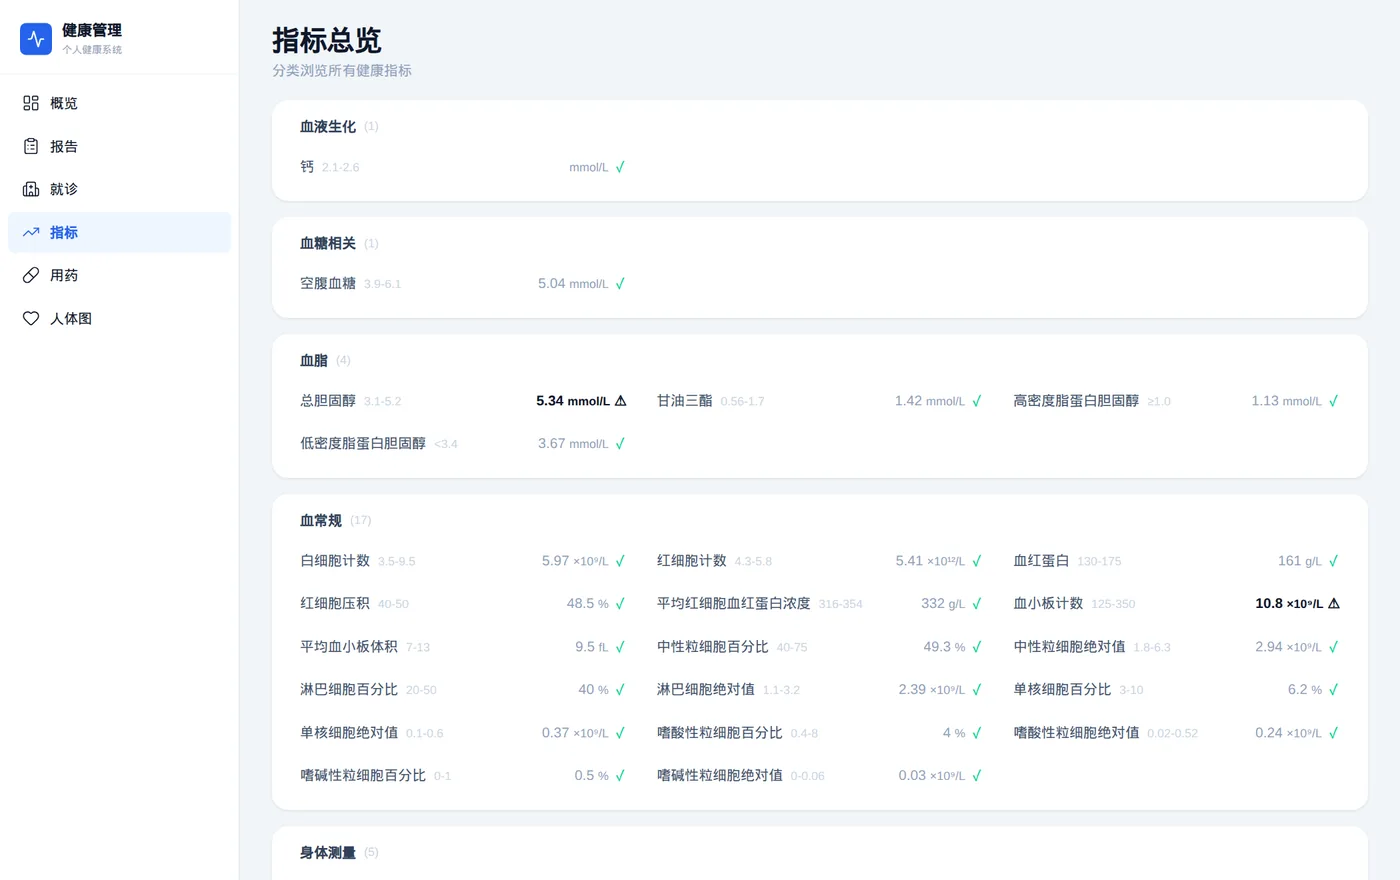
Task: Click the 5.34 mmol/L cholesterol value
Action: click(x=572, y=401)
